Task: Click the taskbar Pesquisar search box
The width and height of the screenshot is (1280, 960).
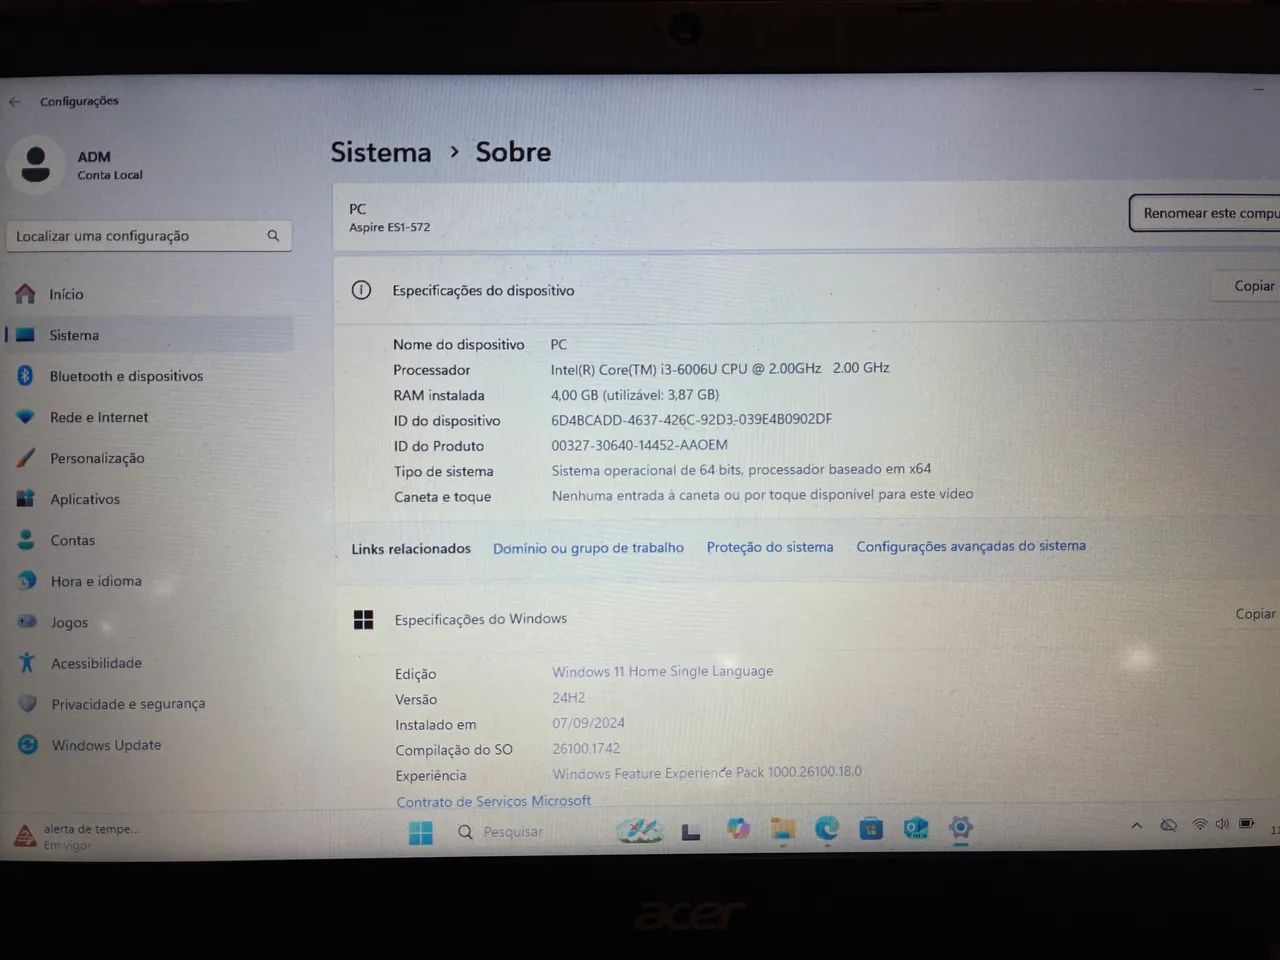Action: tap(501, 831)
